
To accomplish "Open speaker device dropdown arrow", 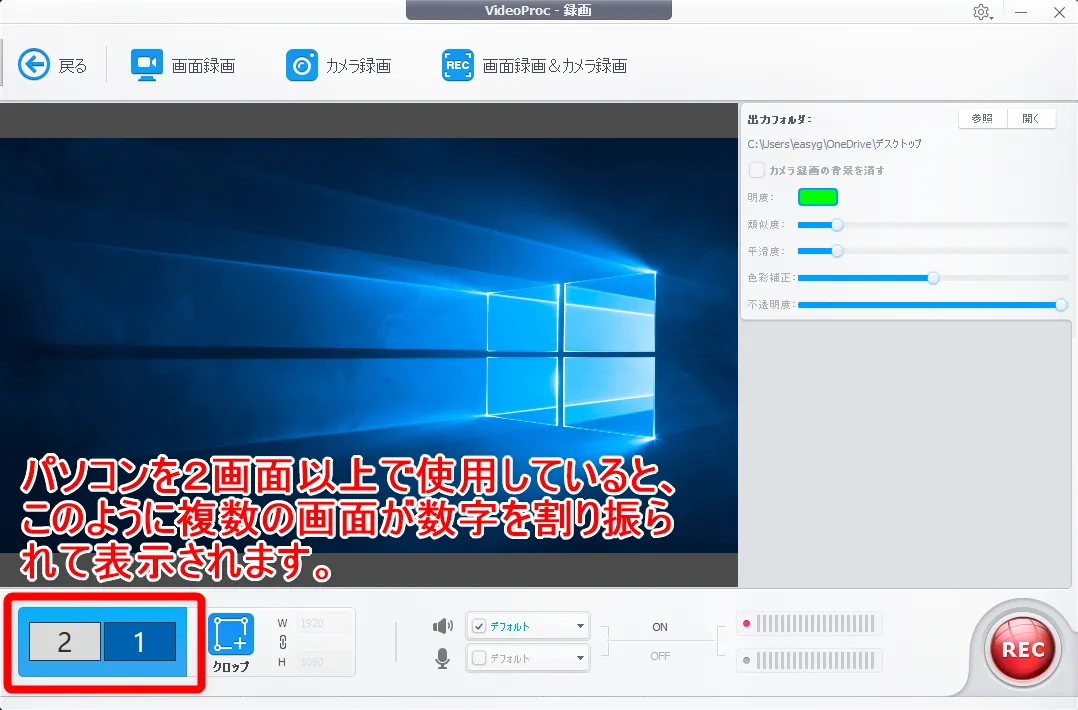I will click(580, 626).
